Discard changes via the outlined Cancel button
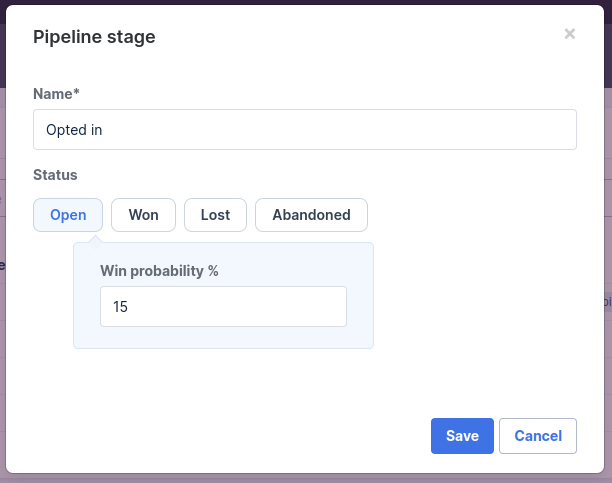The height and width of the screenshot is (483, 612). tap(538, 436)
